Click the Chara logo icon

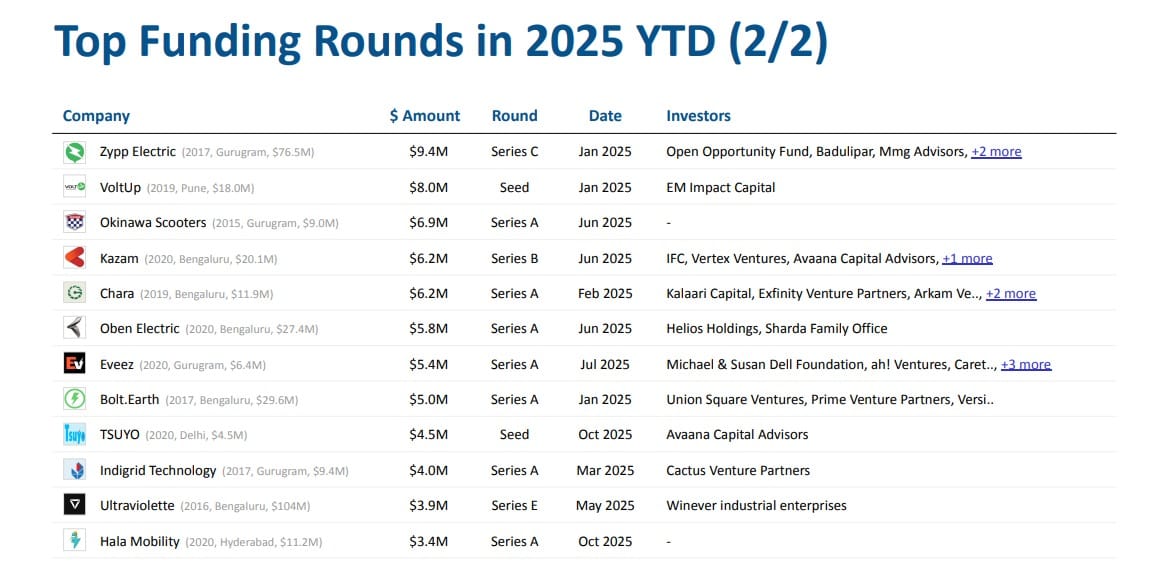click(x=74, y=293)
